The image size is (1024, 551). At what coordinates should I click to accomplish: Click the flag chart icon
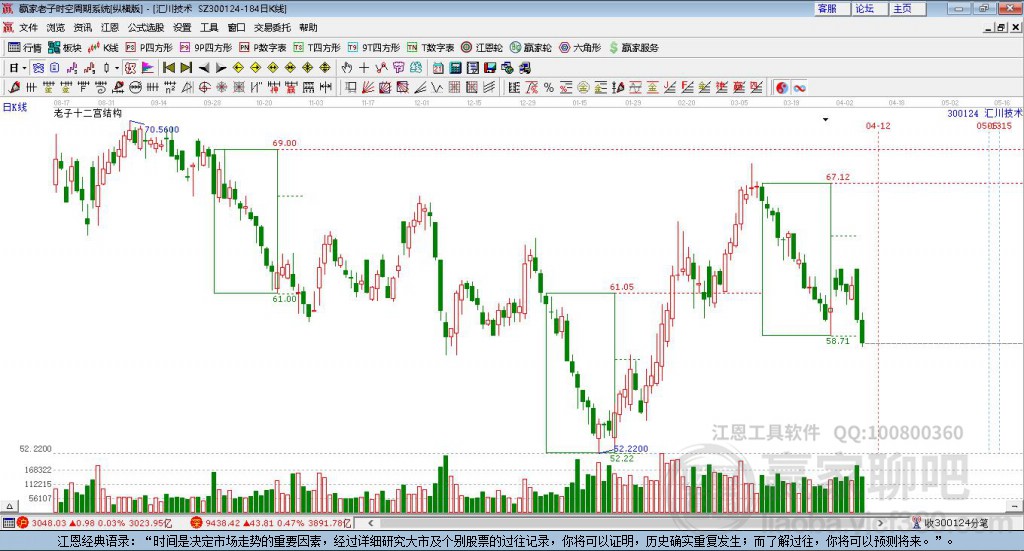148,68
